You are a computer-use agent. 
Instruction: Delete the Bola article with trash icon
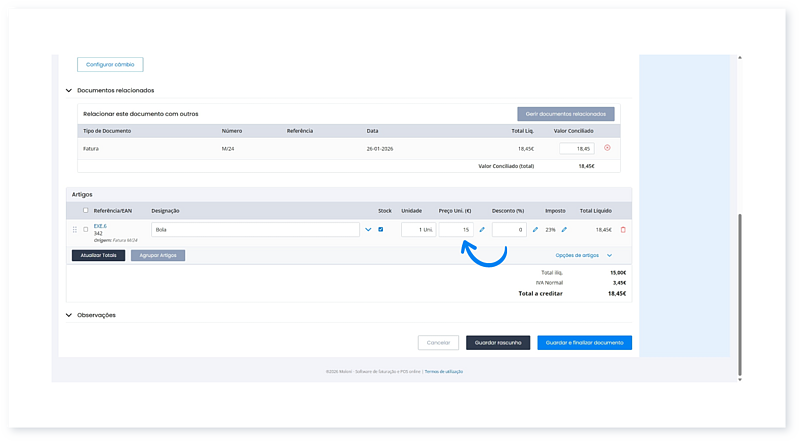(x=623, y=230)
